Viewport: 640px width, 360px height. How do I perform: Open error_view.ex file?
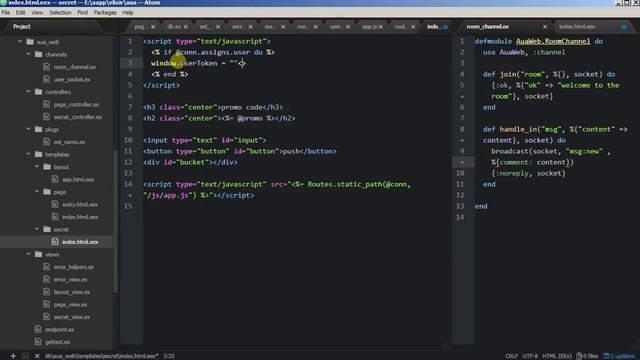point(70,280)
